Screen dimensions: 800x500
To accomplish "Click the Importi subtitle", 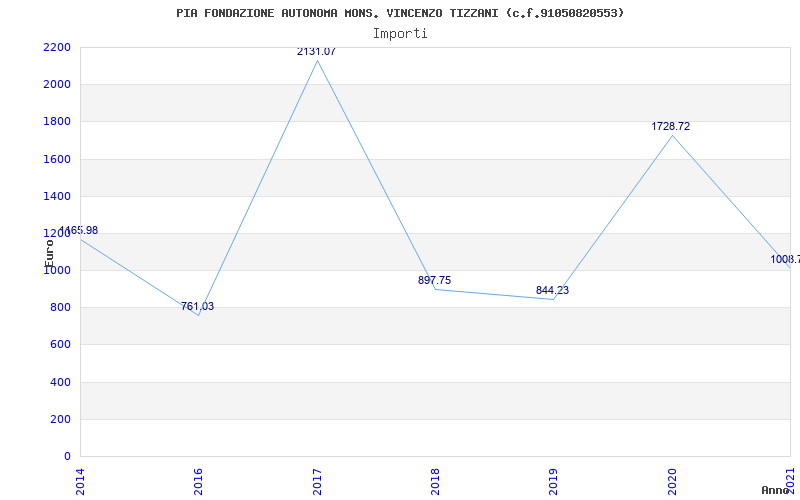I will 400,34.
